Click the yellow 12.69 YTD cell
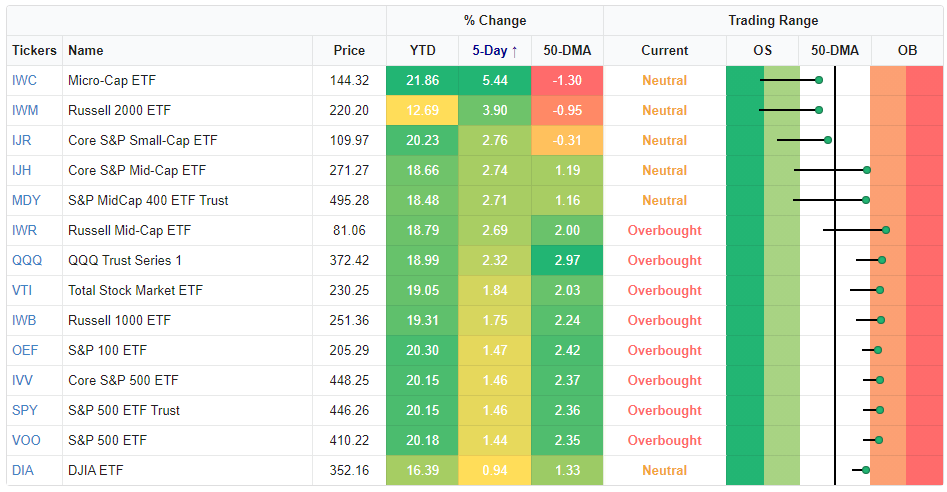The height and width of the screenshot is (492, 947). pyautogui.click(x=422, y=110)
